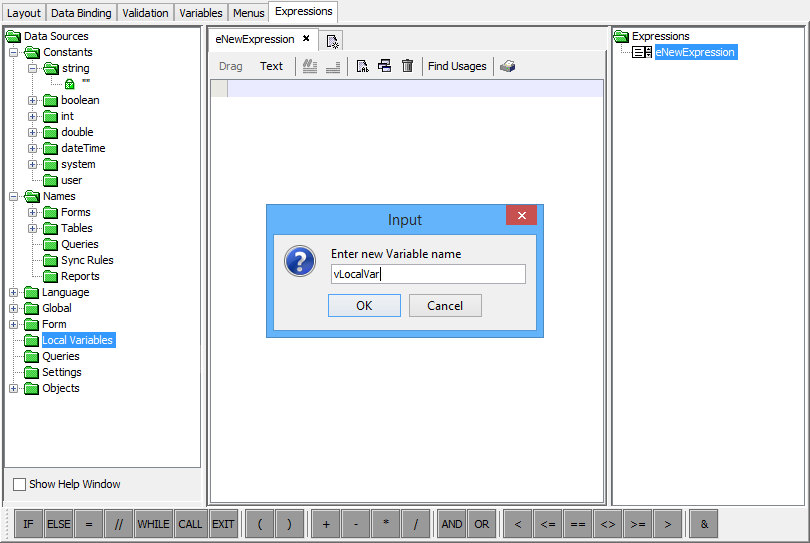810x543 pixels.
Task: Cancel the new variable dialog
Action: pyautogui.click(x=445, y=306)
